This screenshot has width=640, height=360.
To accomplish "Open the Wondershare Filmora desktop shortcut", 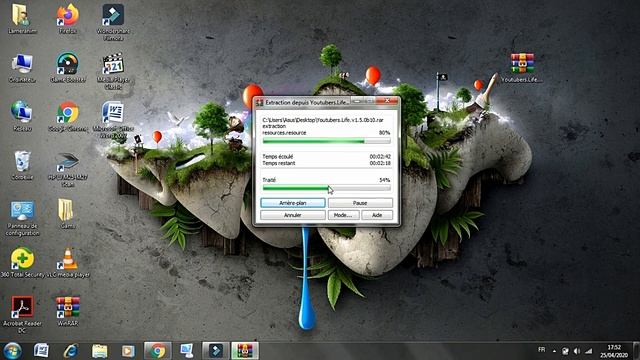I will pos(113,22).
